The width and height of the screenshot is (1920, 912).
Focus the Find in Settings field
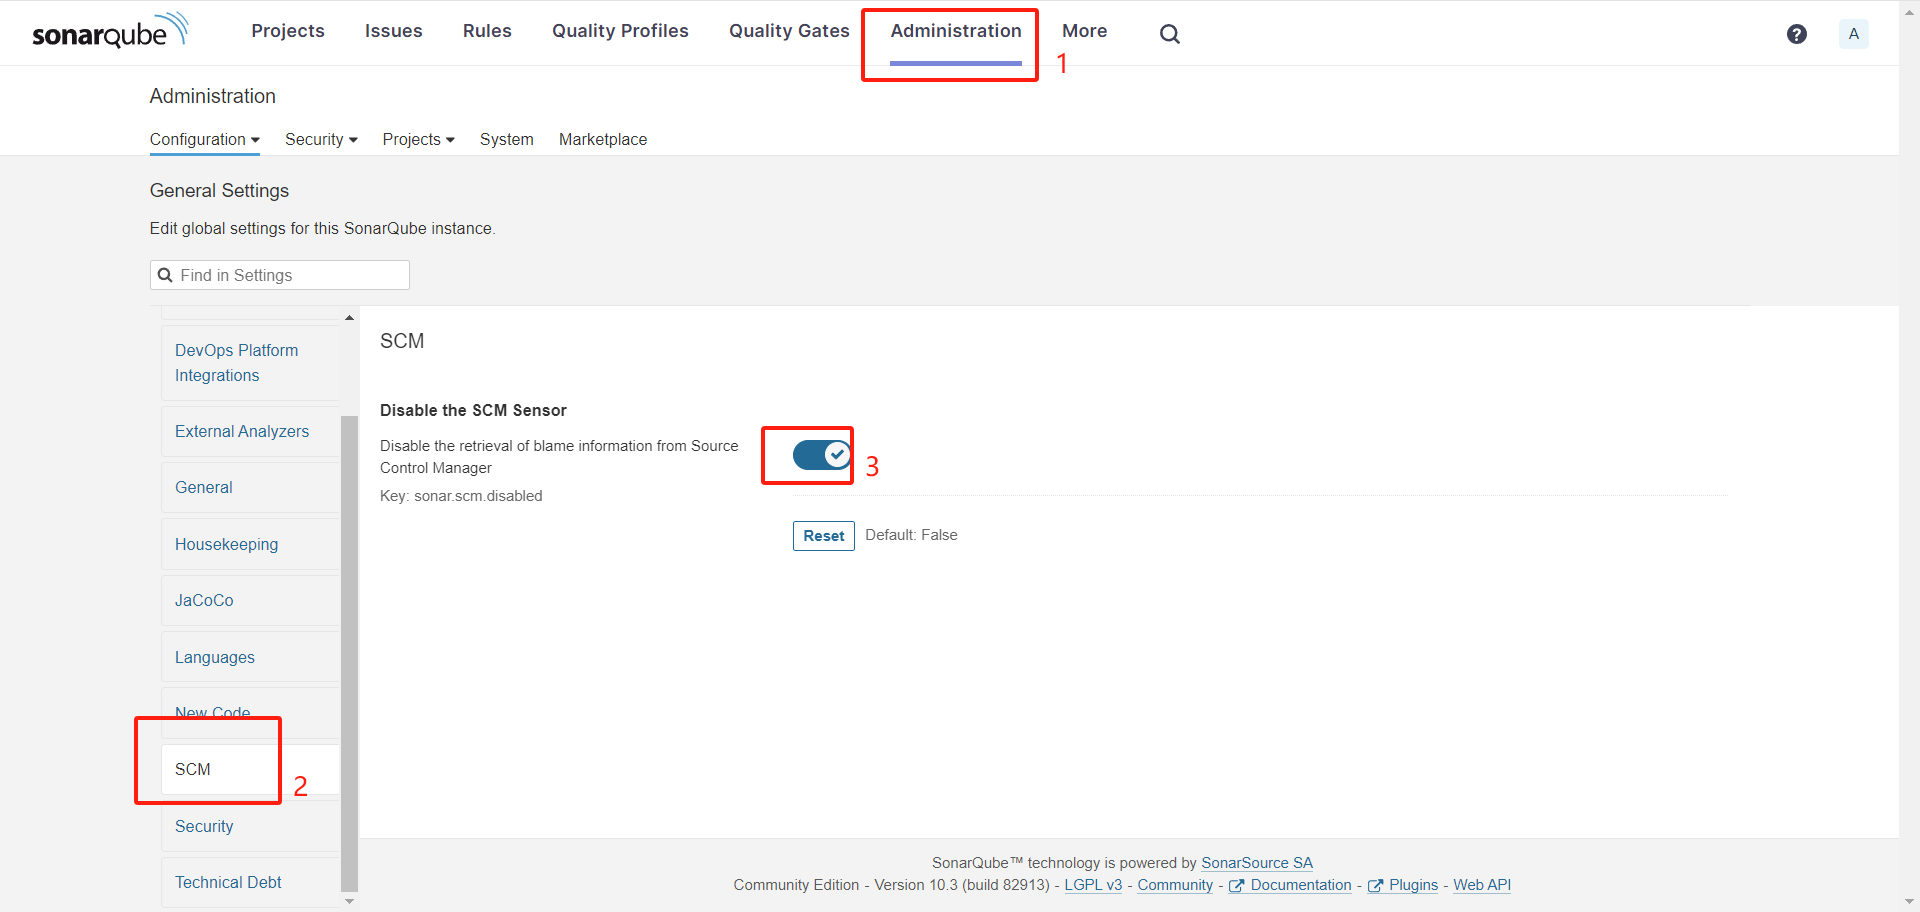(x=280, y=275)
